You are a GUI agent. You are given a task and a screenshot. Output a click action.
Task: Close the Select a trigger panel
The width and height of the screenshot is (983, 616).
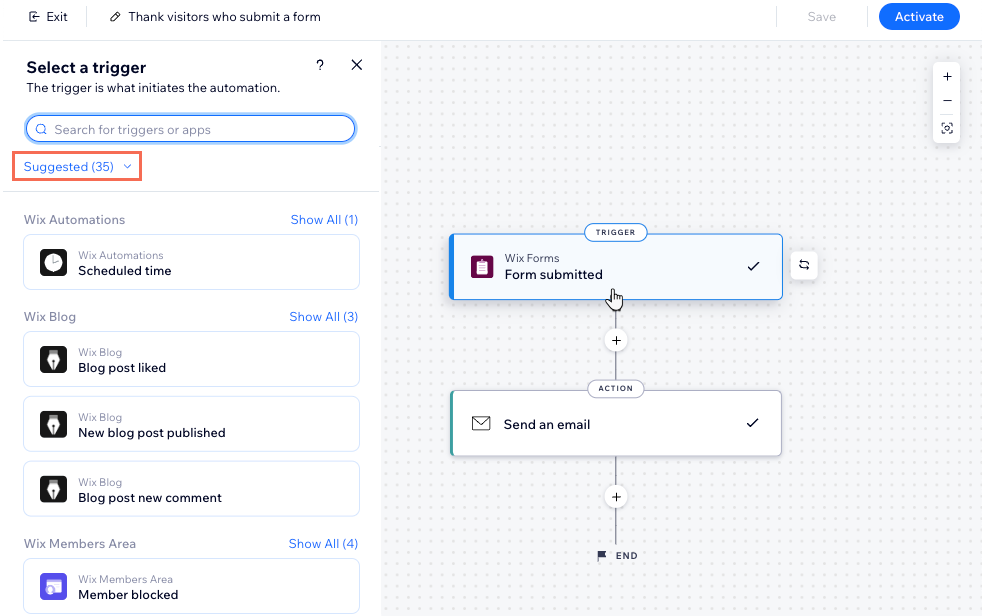coord(357,65)
